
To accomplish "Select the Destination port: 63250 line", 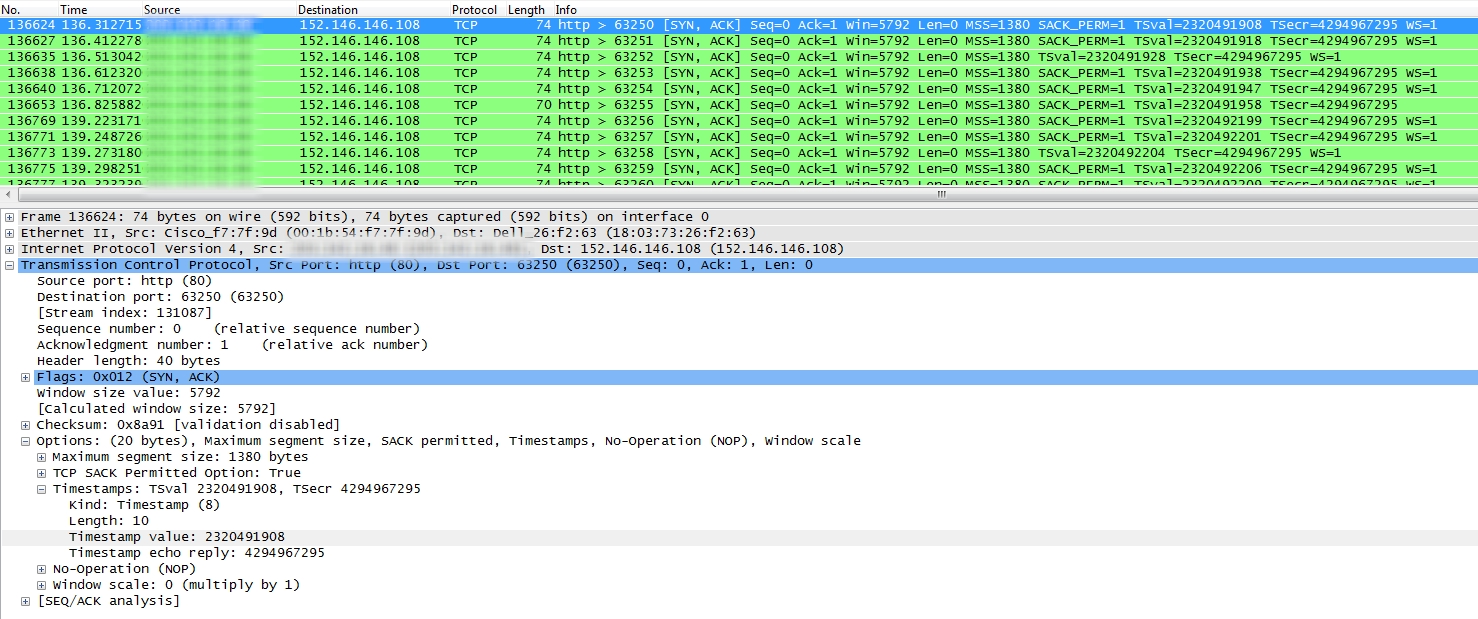I will point(160,297).
